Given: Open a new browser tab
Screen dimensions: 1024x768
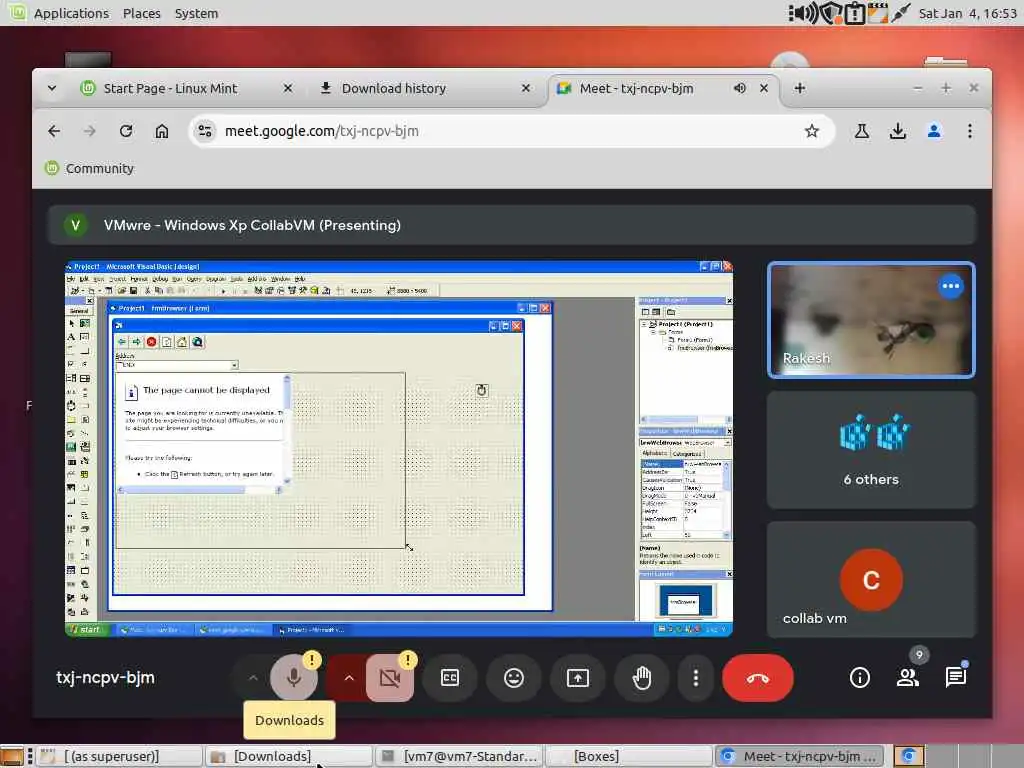Looking at the screenshot, I should tap(799, 88).
